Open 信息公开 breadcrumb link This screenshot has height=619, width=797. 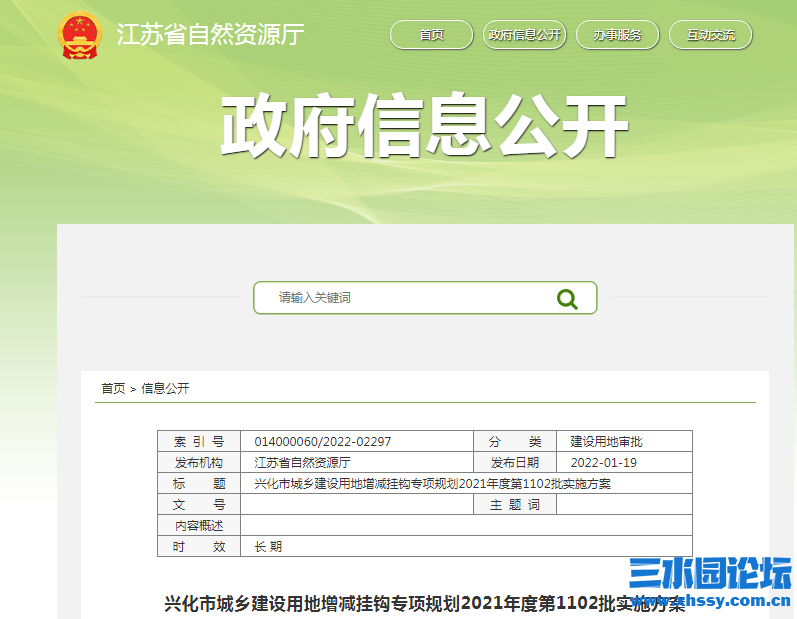tap(165, 389)
